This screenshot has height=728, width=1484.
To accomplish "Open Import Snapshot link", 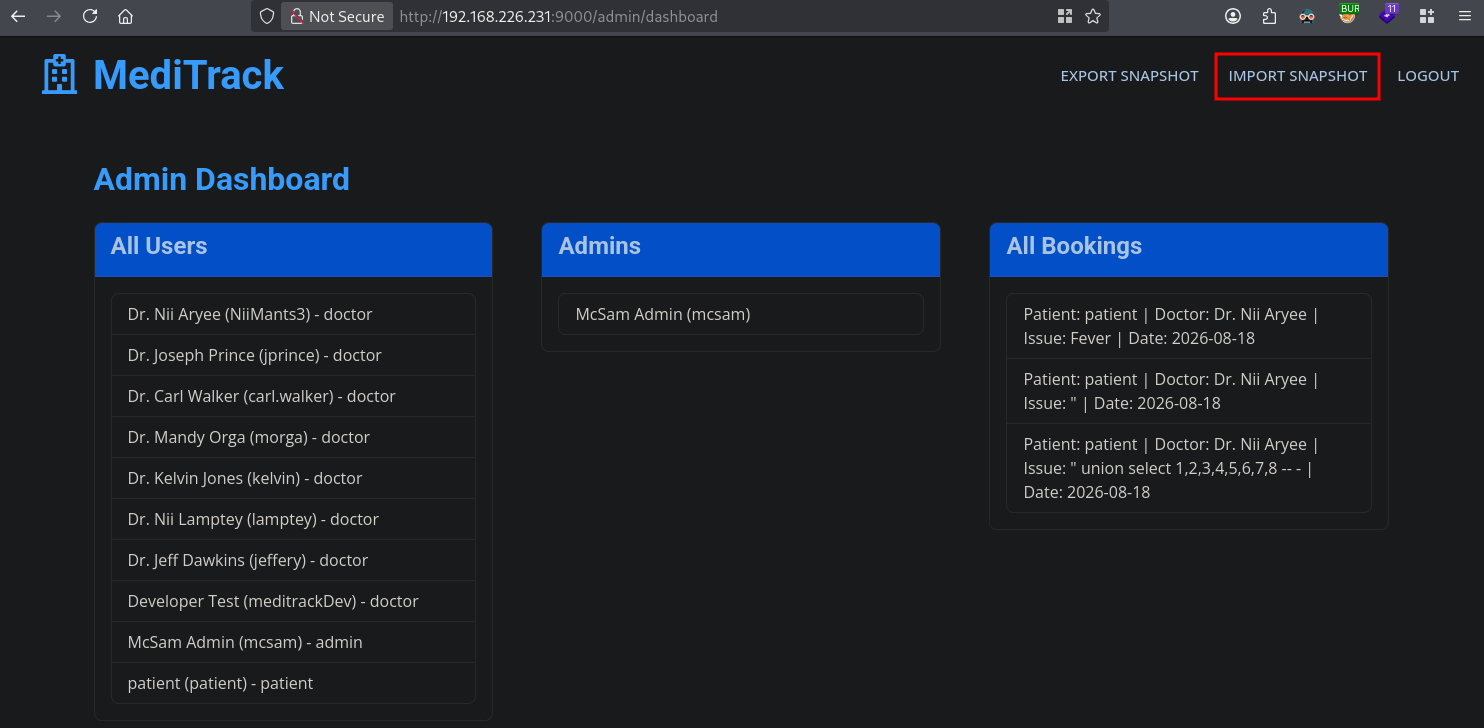I will pos(1297,76).
